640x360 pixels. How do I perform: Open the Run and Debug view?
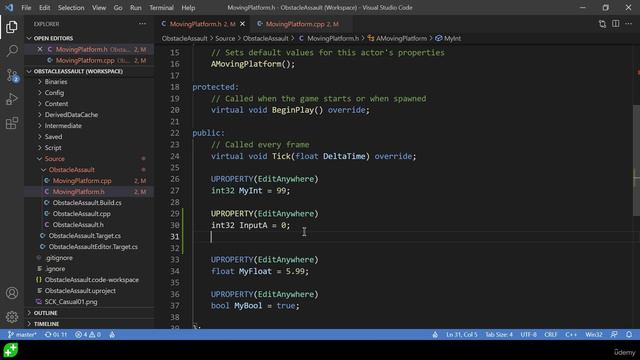pos(12,99)
